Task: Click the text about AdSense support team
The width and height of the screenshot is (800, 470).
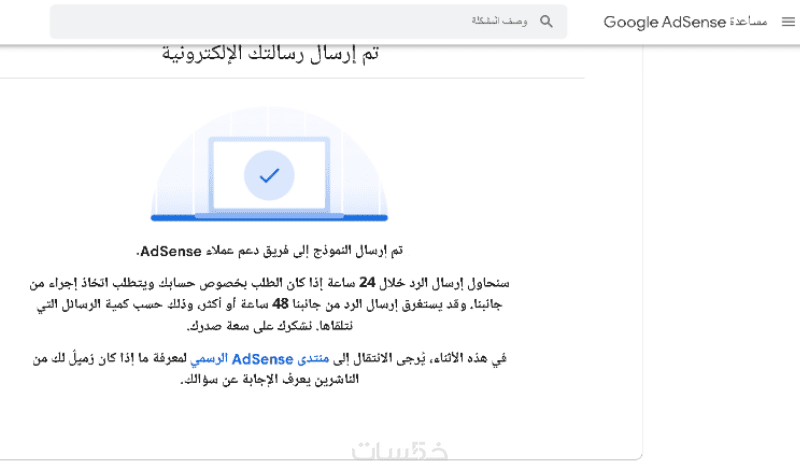Action: [269, 251]
